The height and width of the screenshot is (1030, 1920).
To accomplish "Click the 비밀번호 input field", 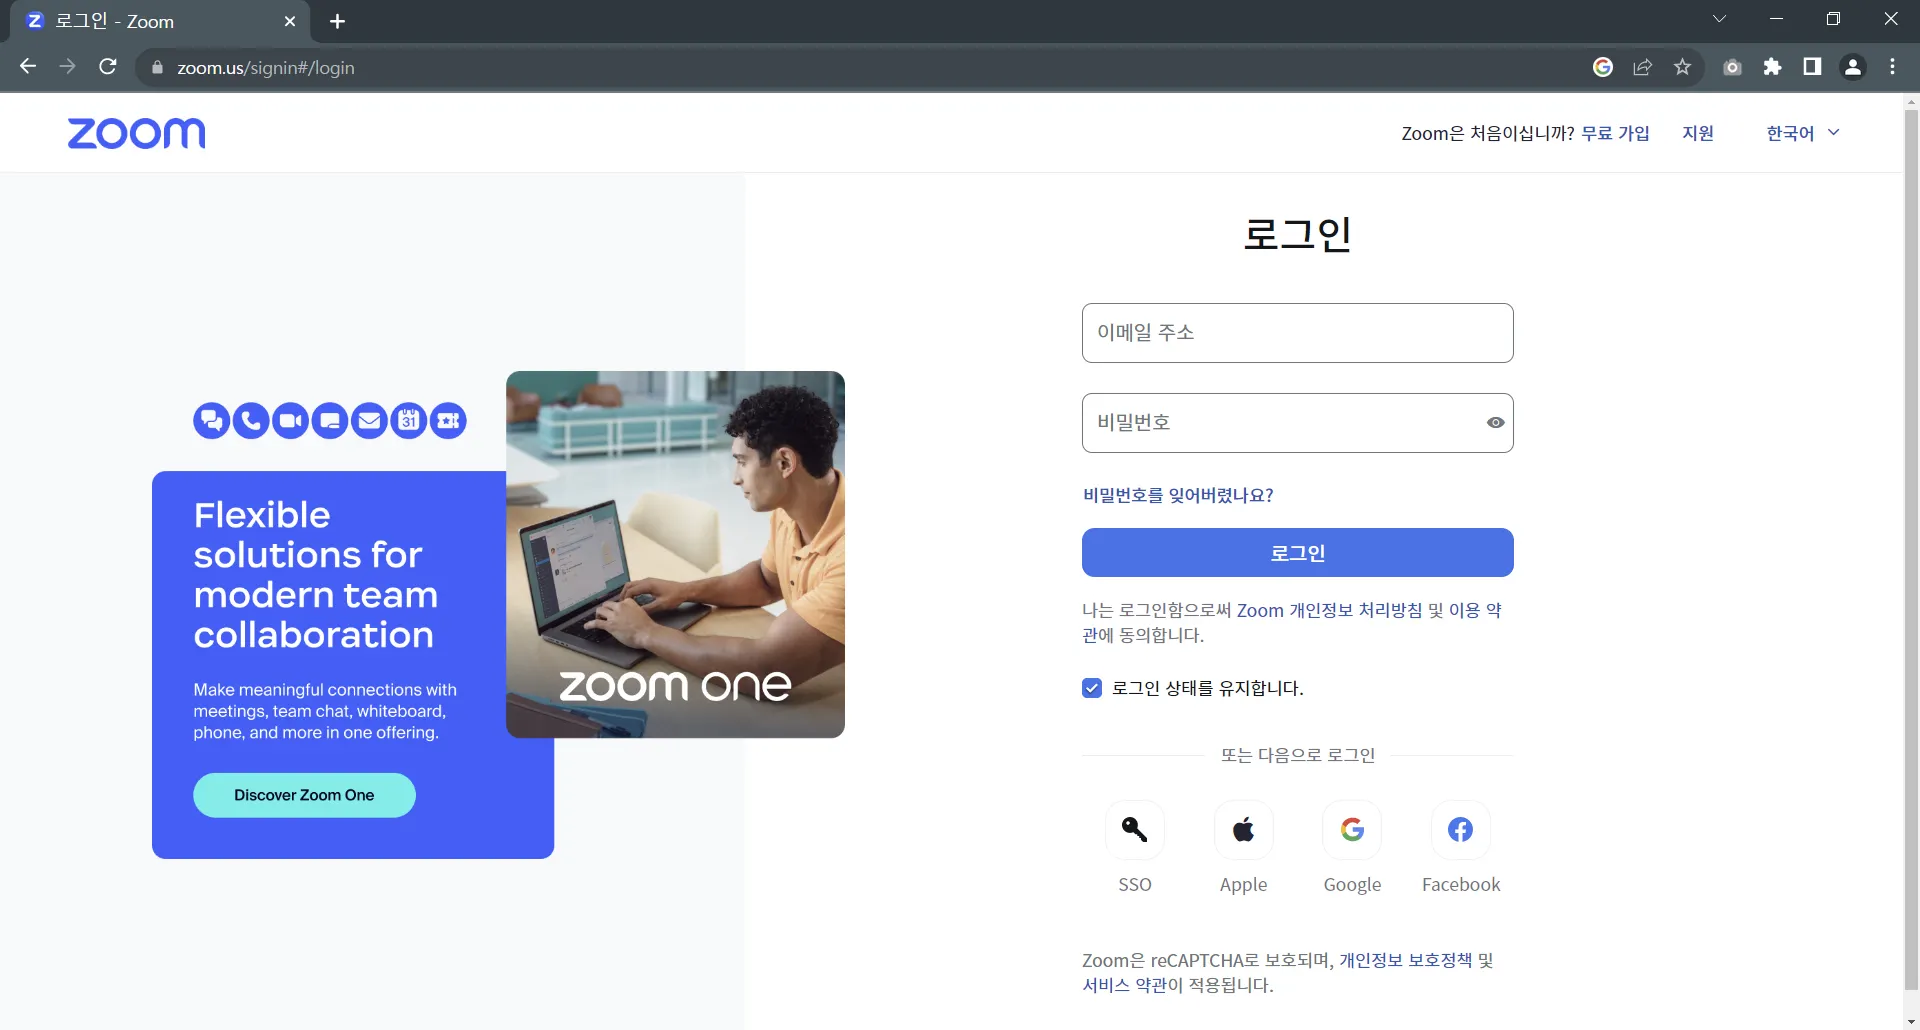I will 1298,423.
